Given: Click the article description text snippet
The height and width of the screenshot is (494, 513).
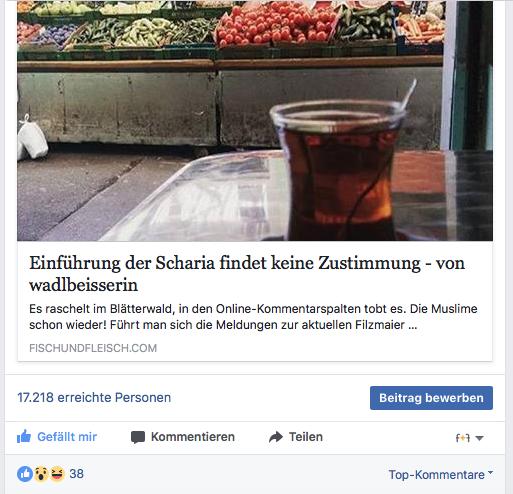Looking at the screenshot, I should coord(253,317).
